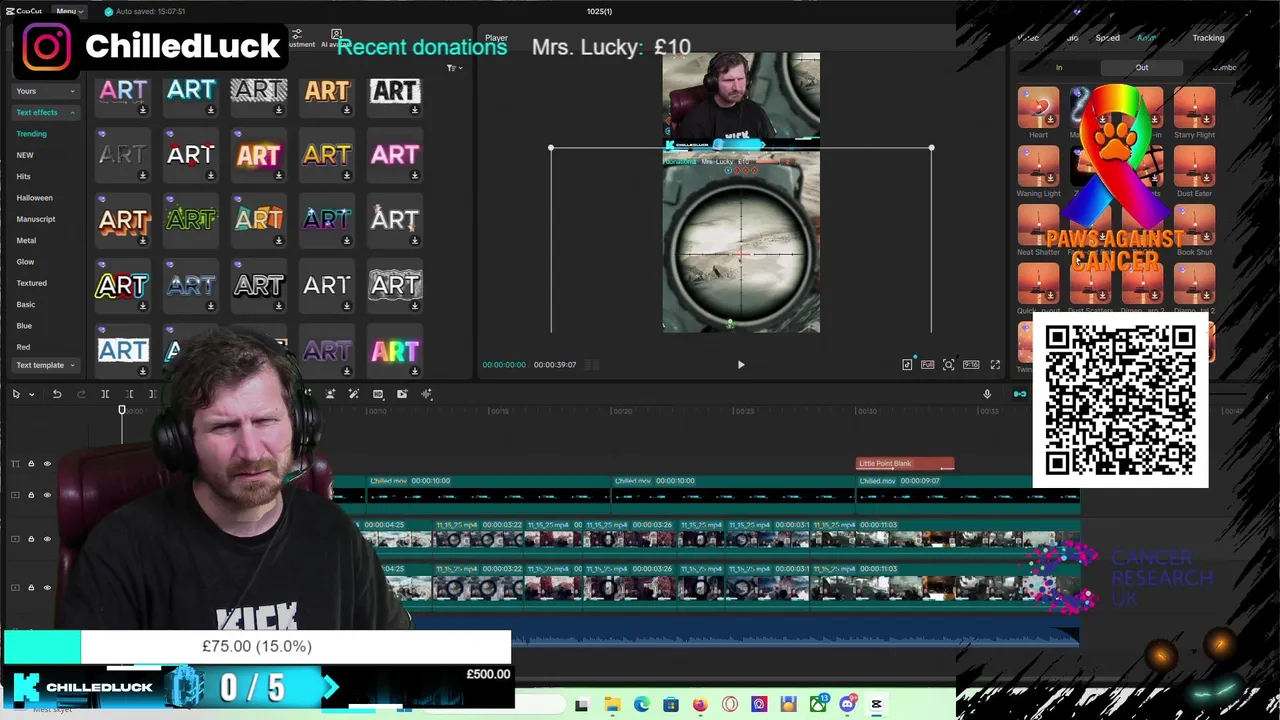1280x720 pixels.
Task: Undo the last edit
Action: [x=57, y=394]
